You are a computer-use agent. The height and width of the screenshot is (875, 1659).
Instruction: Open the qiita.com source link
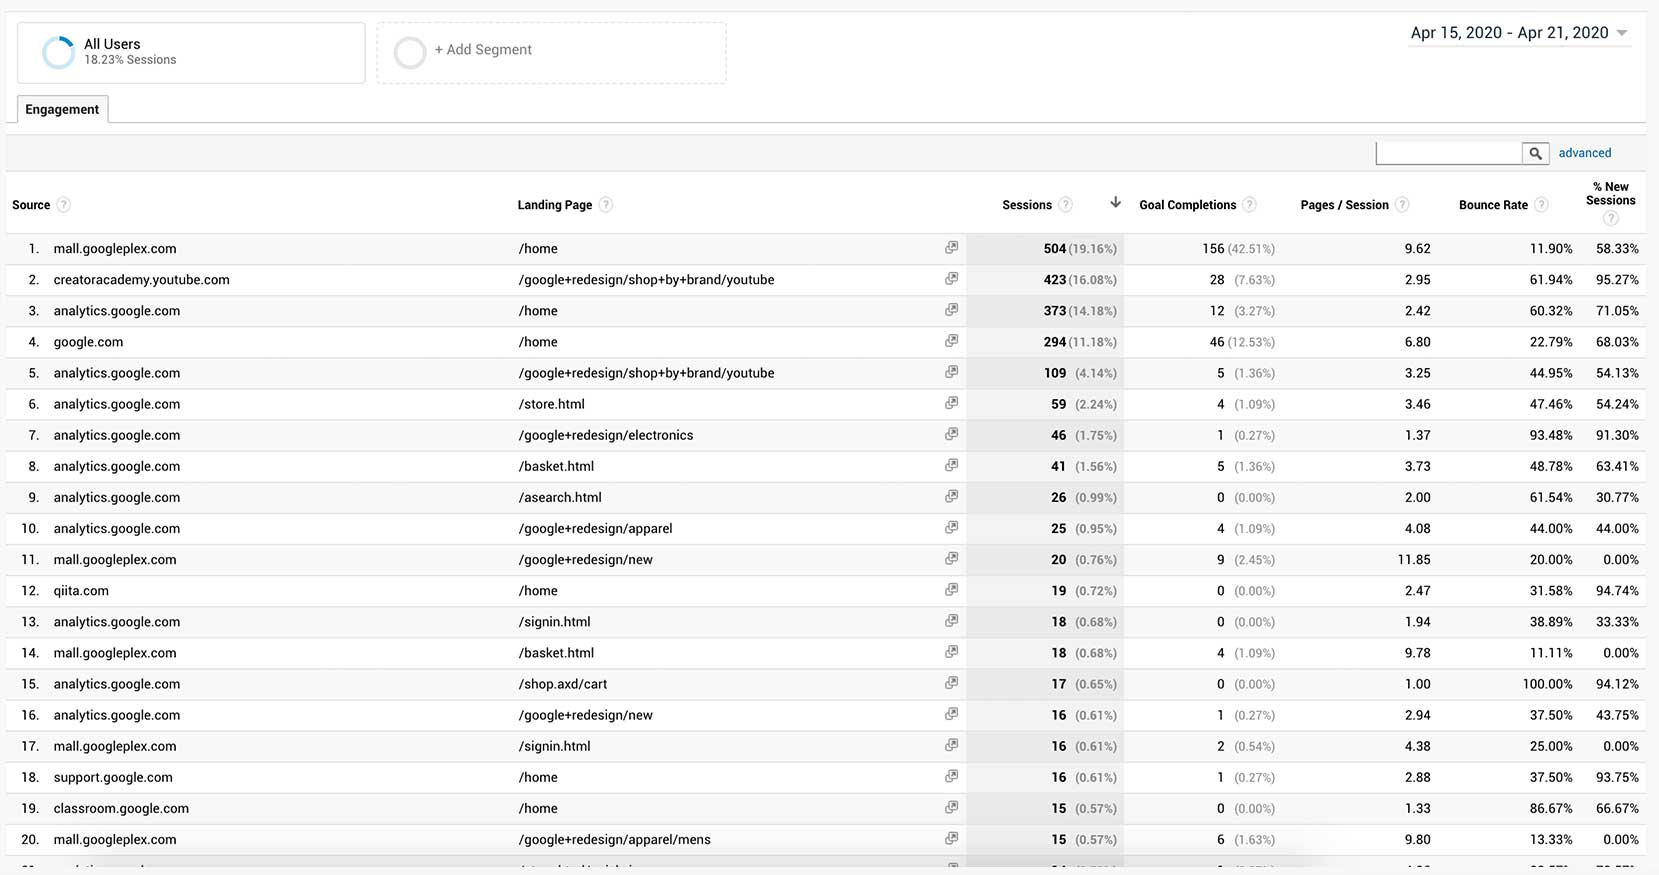(81, 591)
